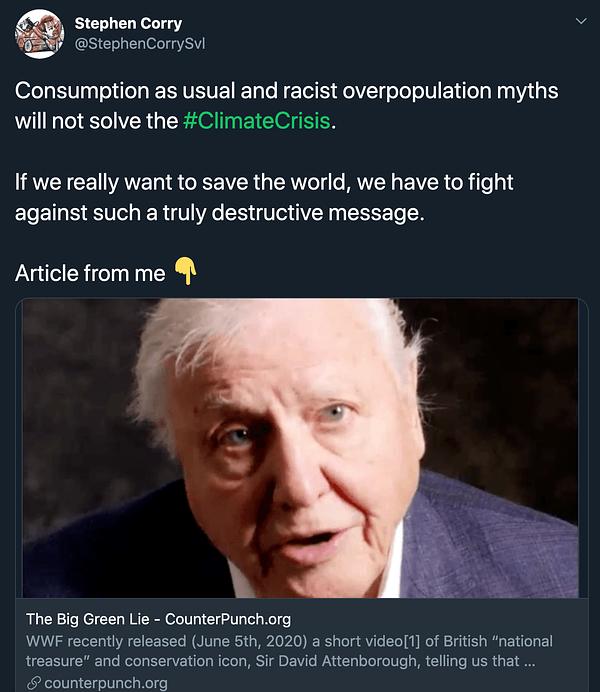This screenshot has height=692, width=600.
Task: Open the tweet options chevron menu
Action: tap(580, 22)
